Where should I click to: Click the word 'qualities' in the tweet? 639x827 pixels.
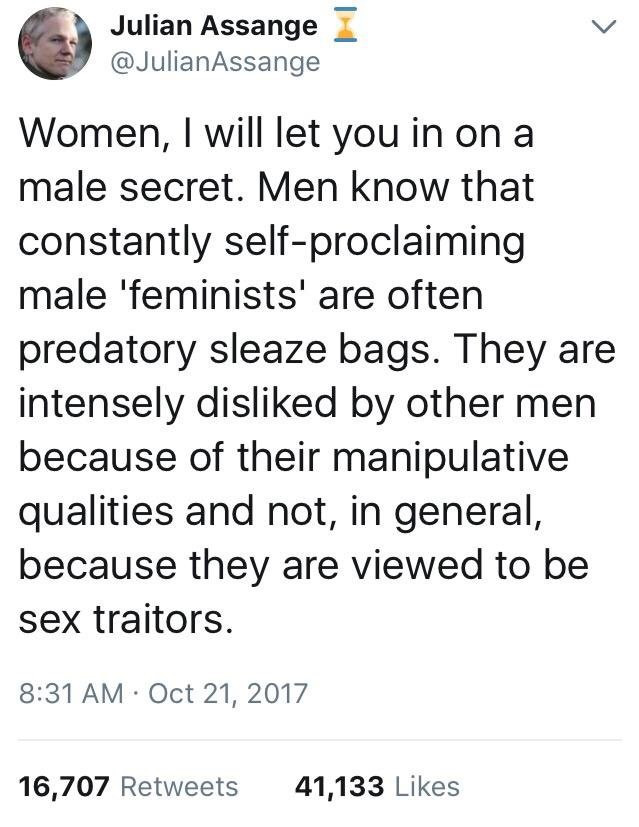click(92, 512)
